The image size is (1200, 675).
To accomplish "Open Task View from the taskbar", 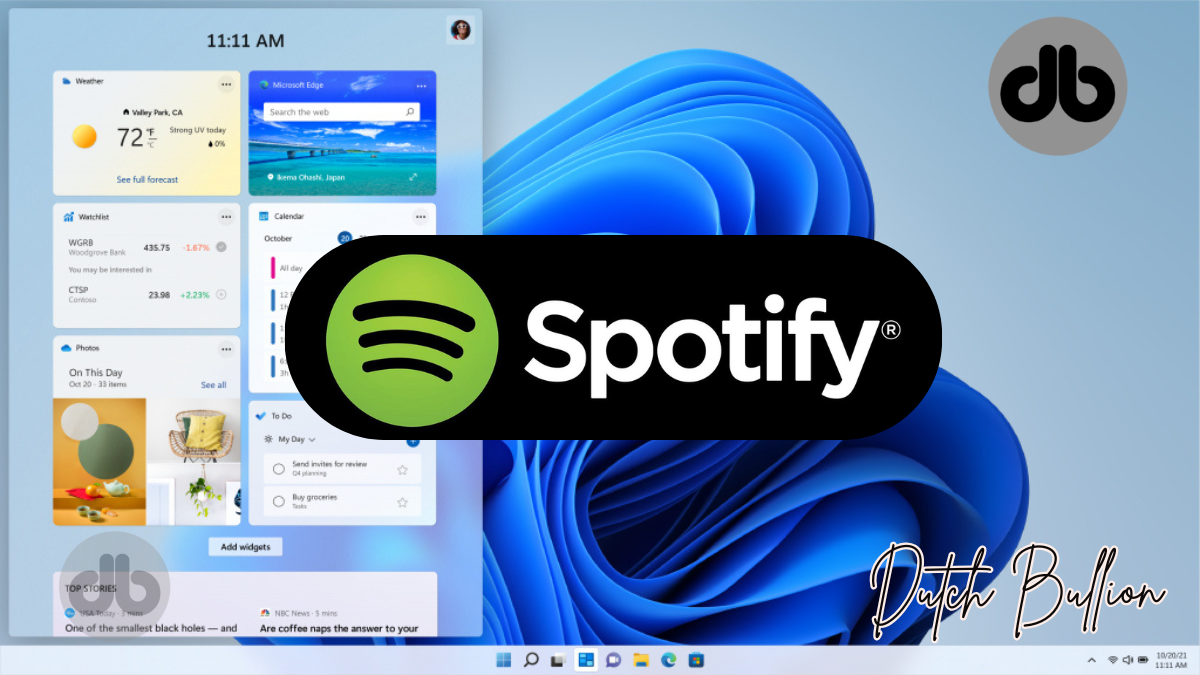I will [x=559, y=660].
